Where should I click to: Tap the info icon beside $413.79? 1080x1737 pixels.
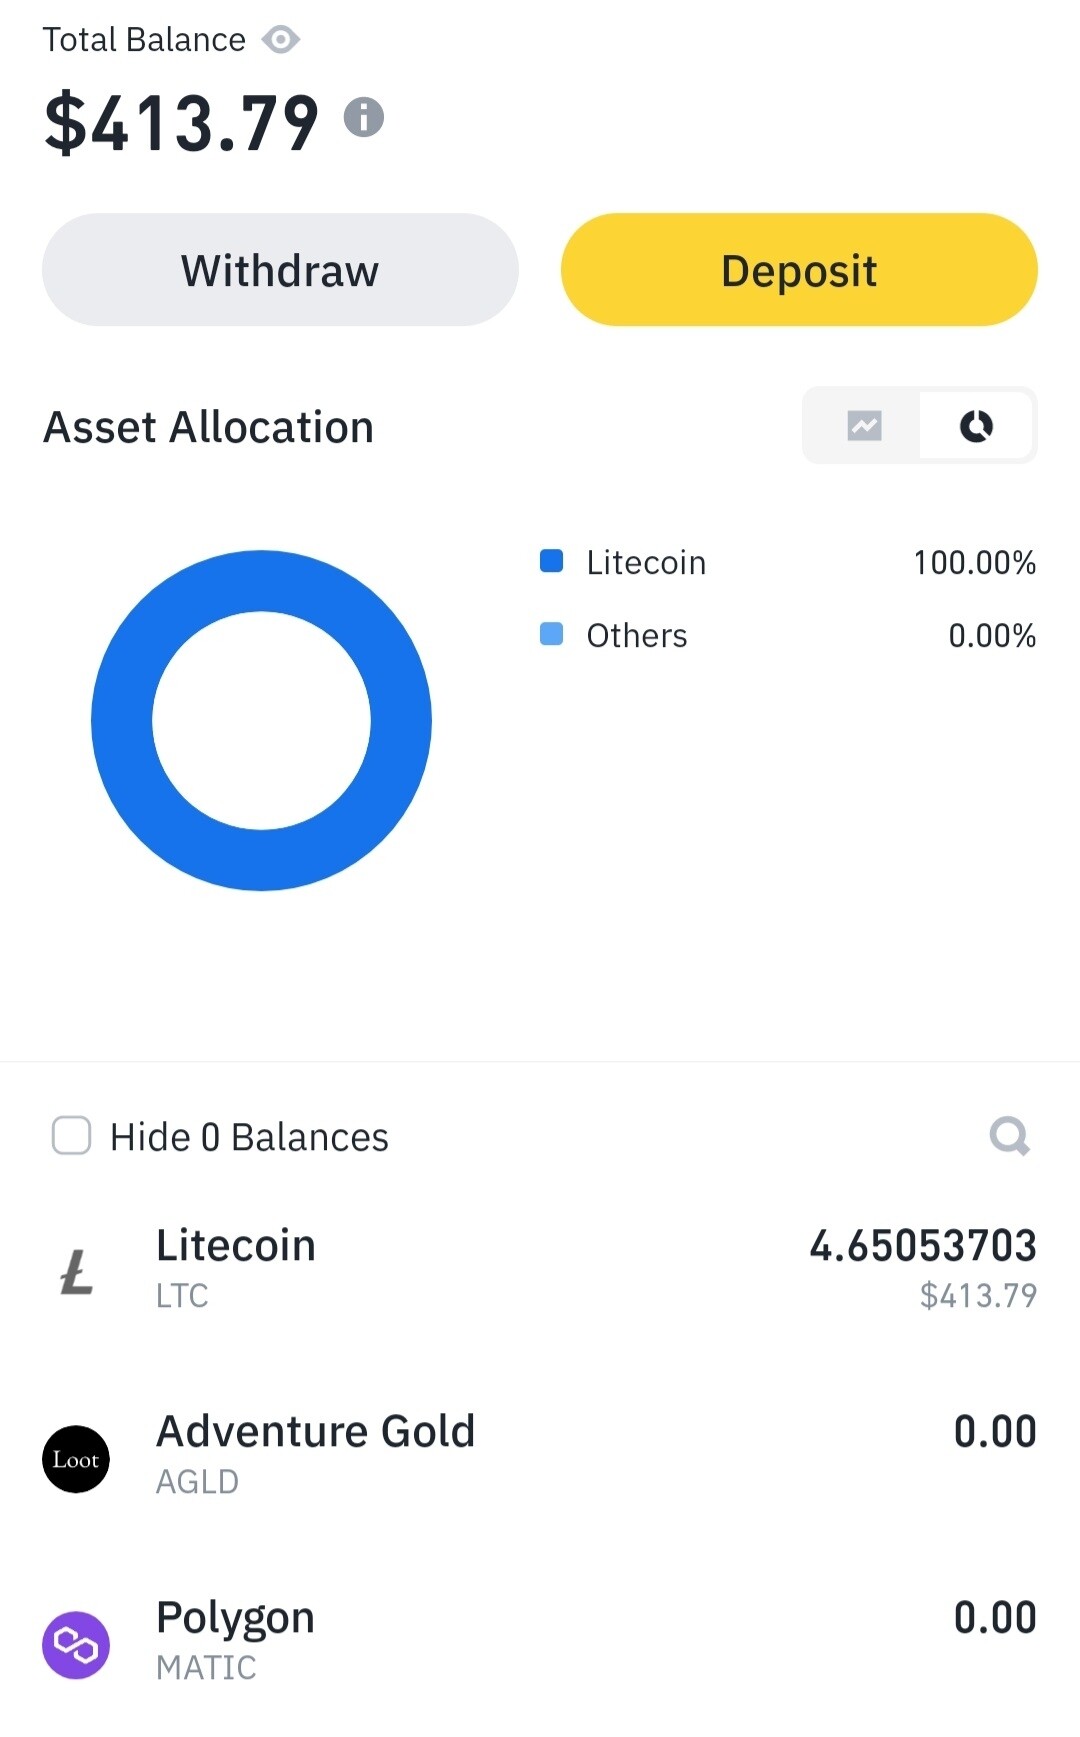364,117
